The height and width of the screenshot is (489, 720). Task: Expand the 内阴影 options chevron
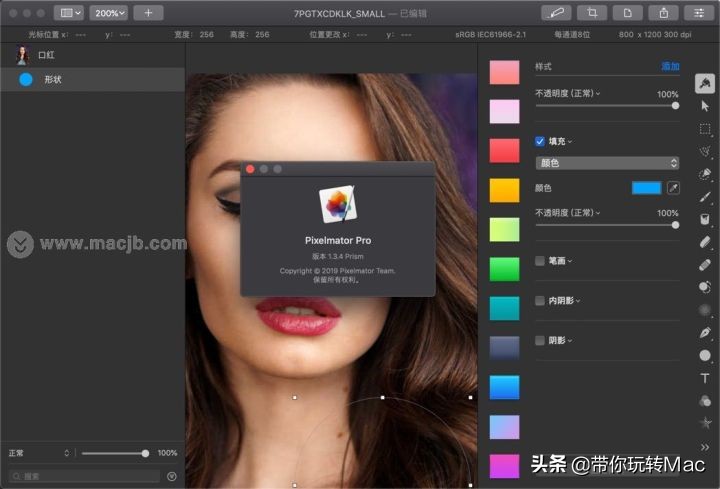click(578, 301)
